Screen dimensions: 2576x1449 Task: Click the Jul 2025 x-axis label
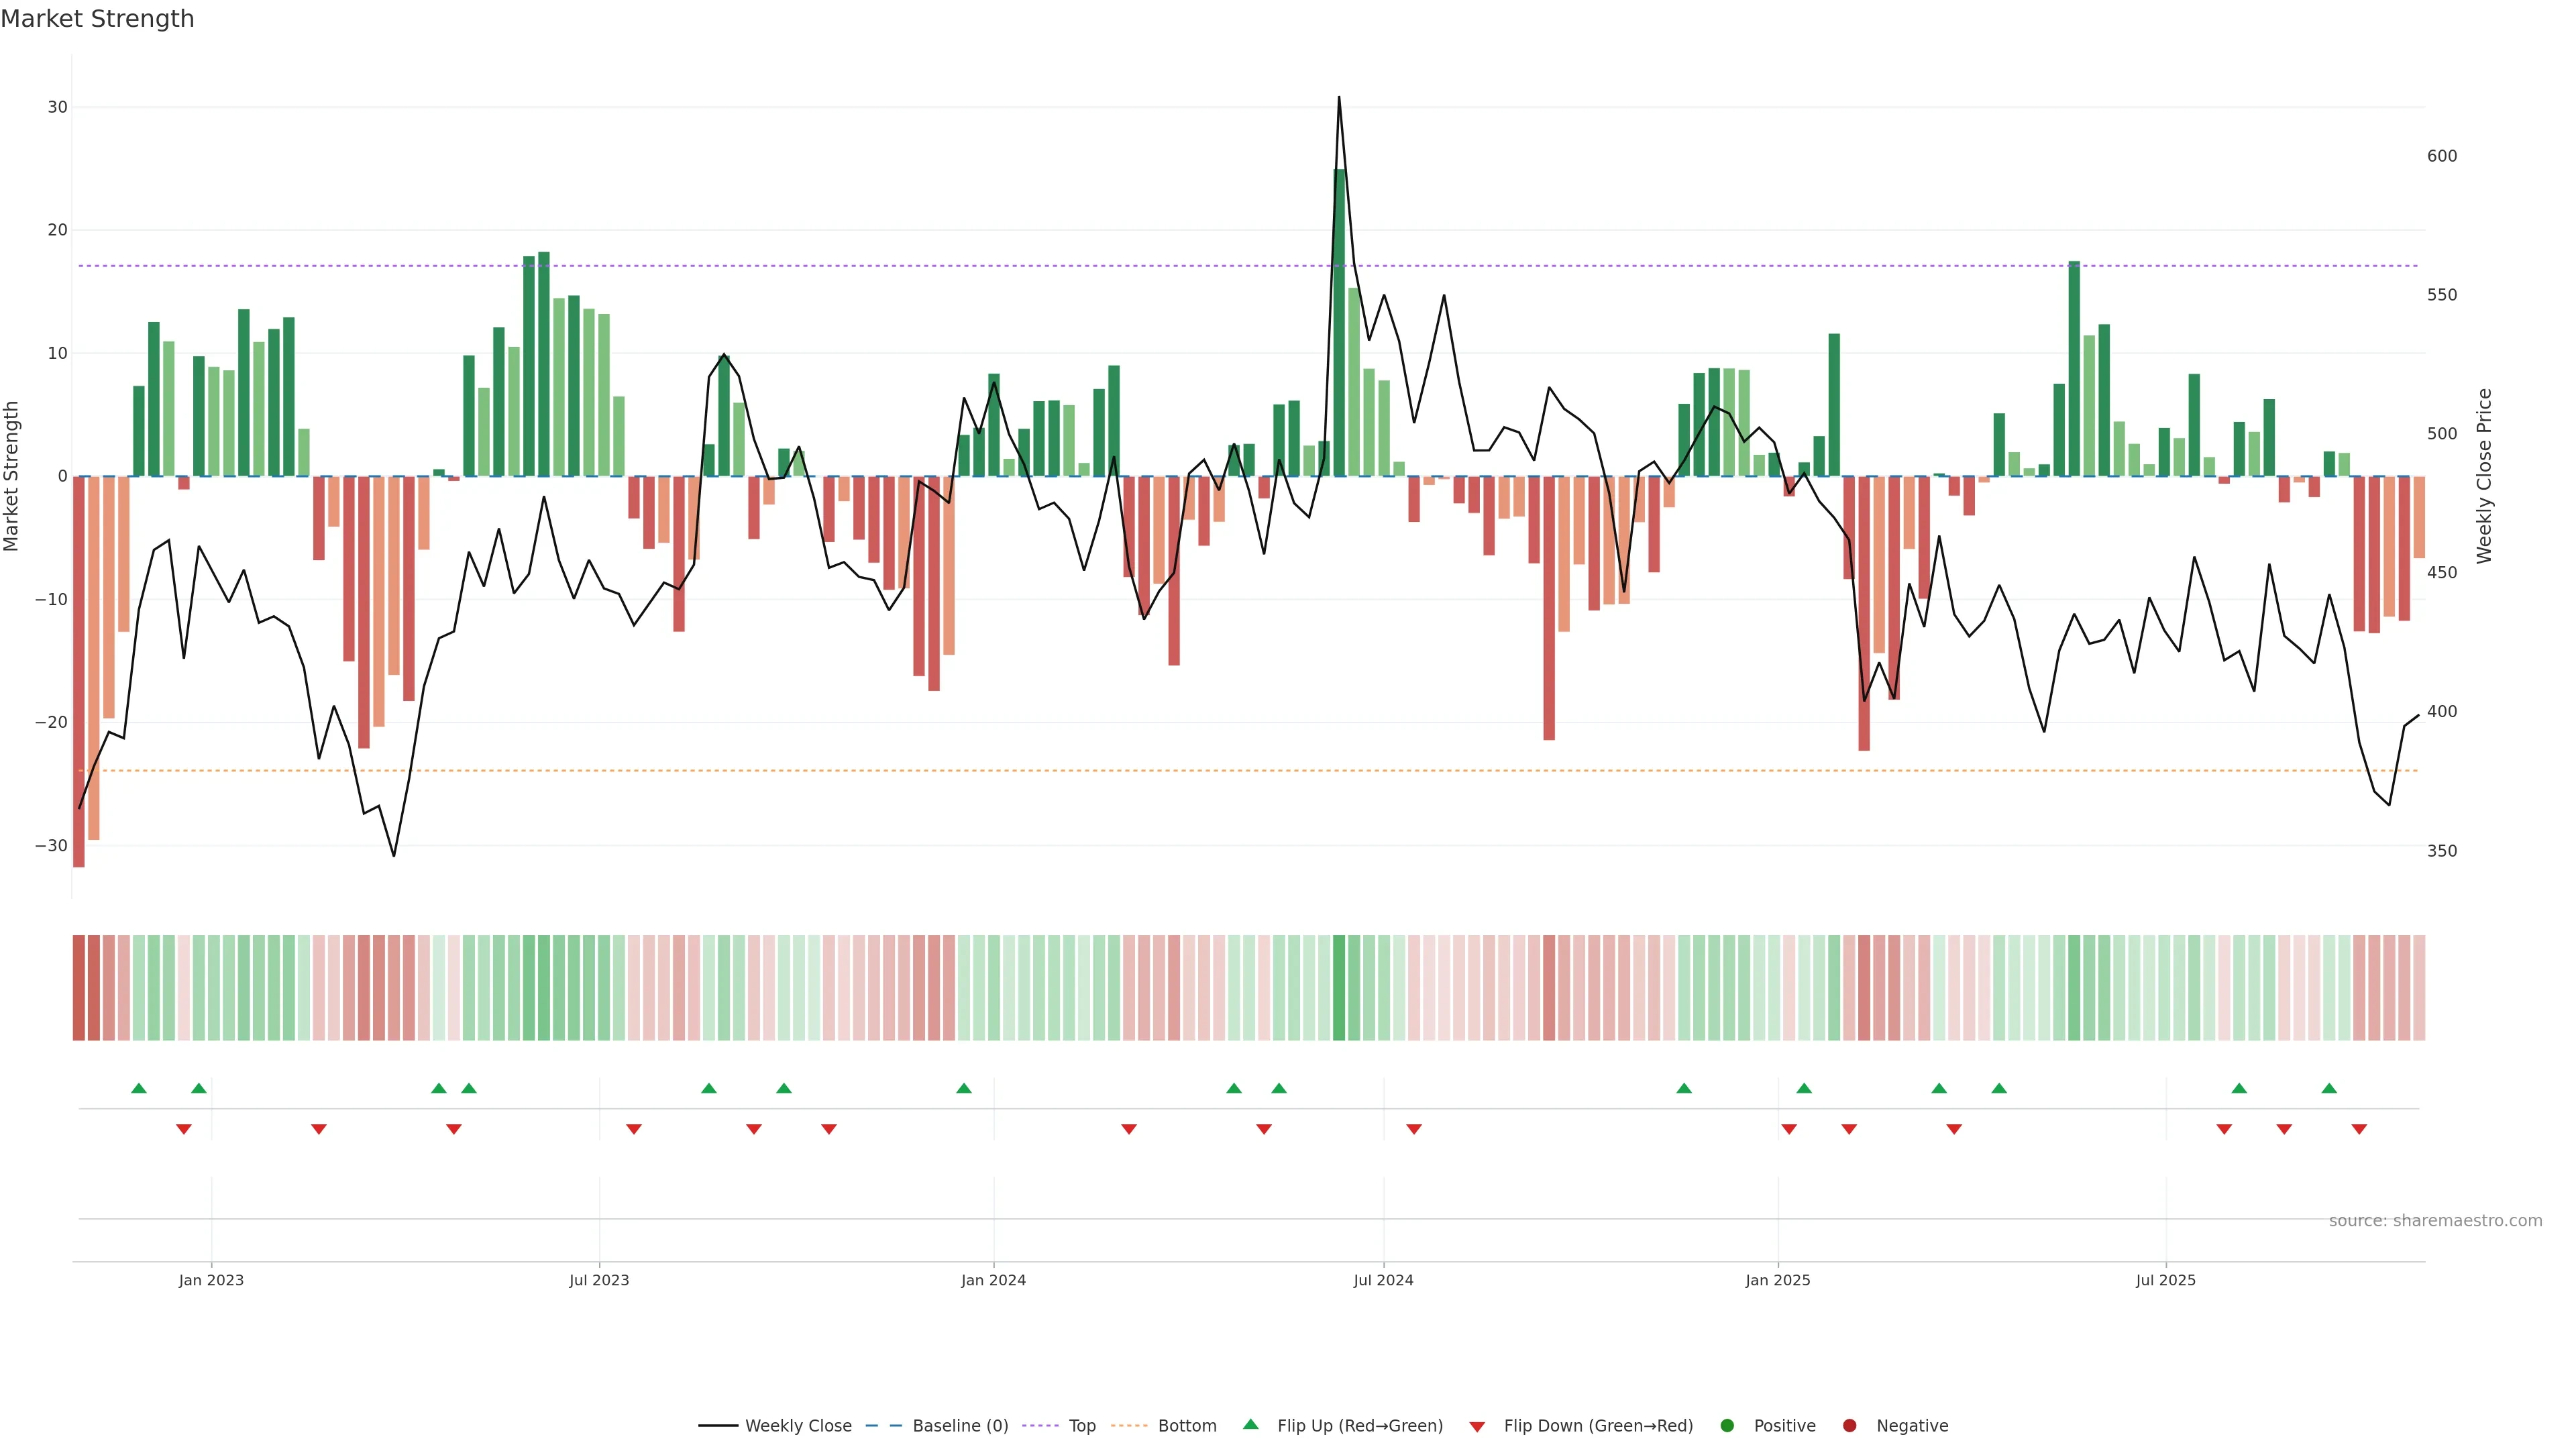[2165, 1280]
